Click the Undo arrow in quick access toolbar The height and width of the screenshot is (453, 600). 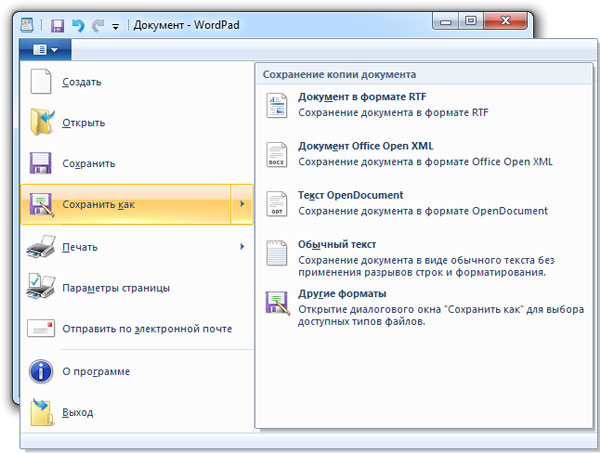(x=78, y=26)
